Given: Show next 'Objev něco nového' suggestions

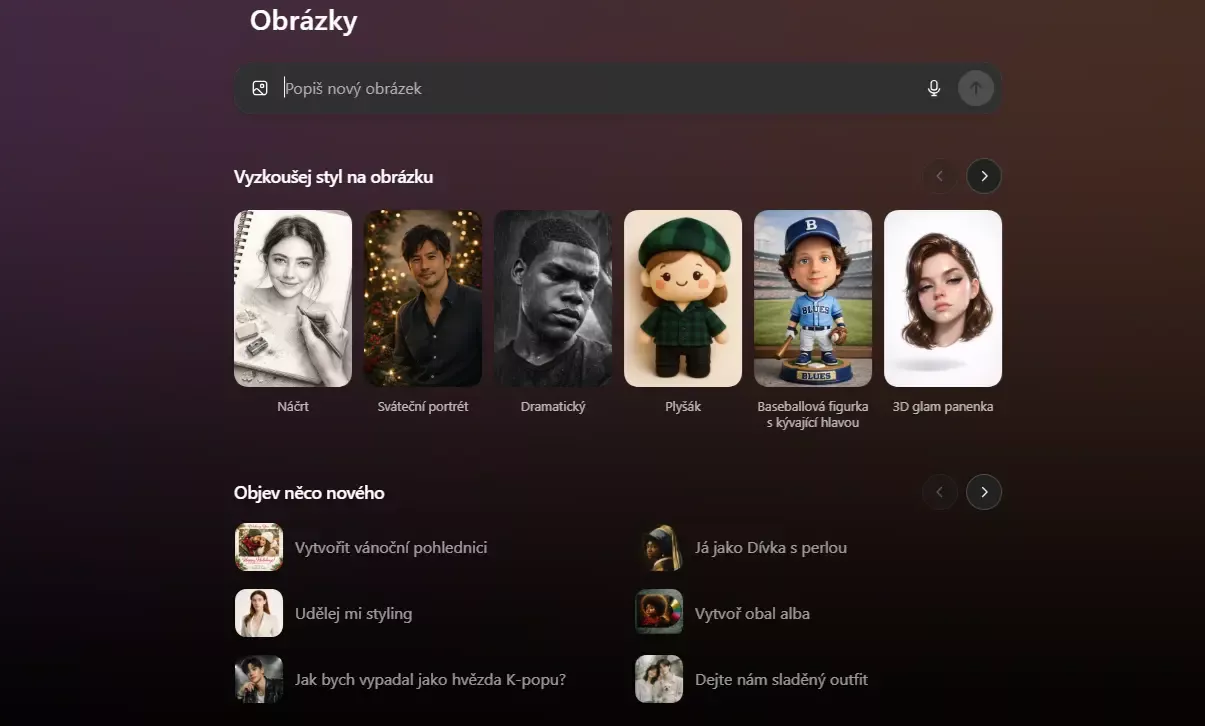Looking at the screenshot, I should (984, 492).
